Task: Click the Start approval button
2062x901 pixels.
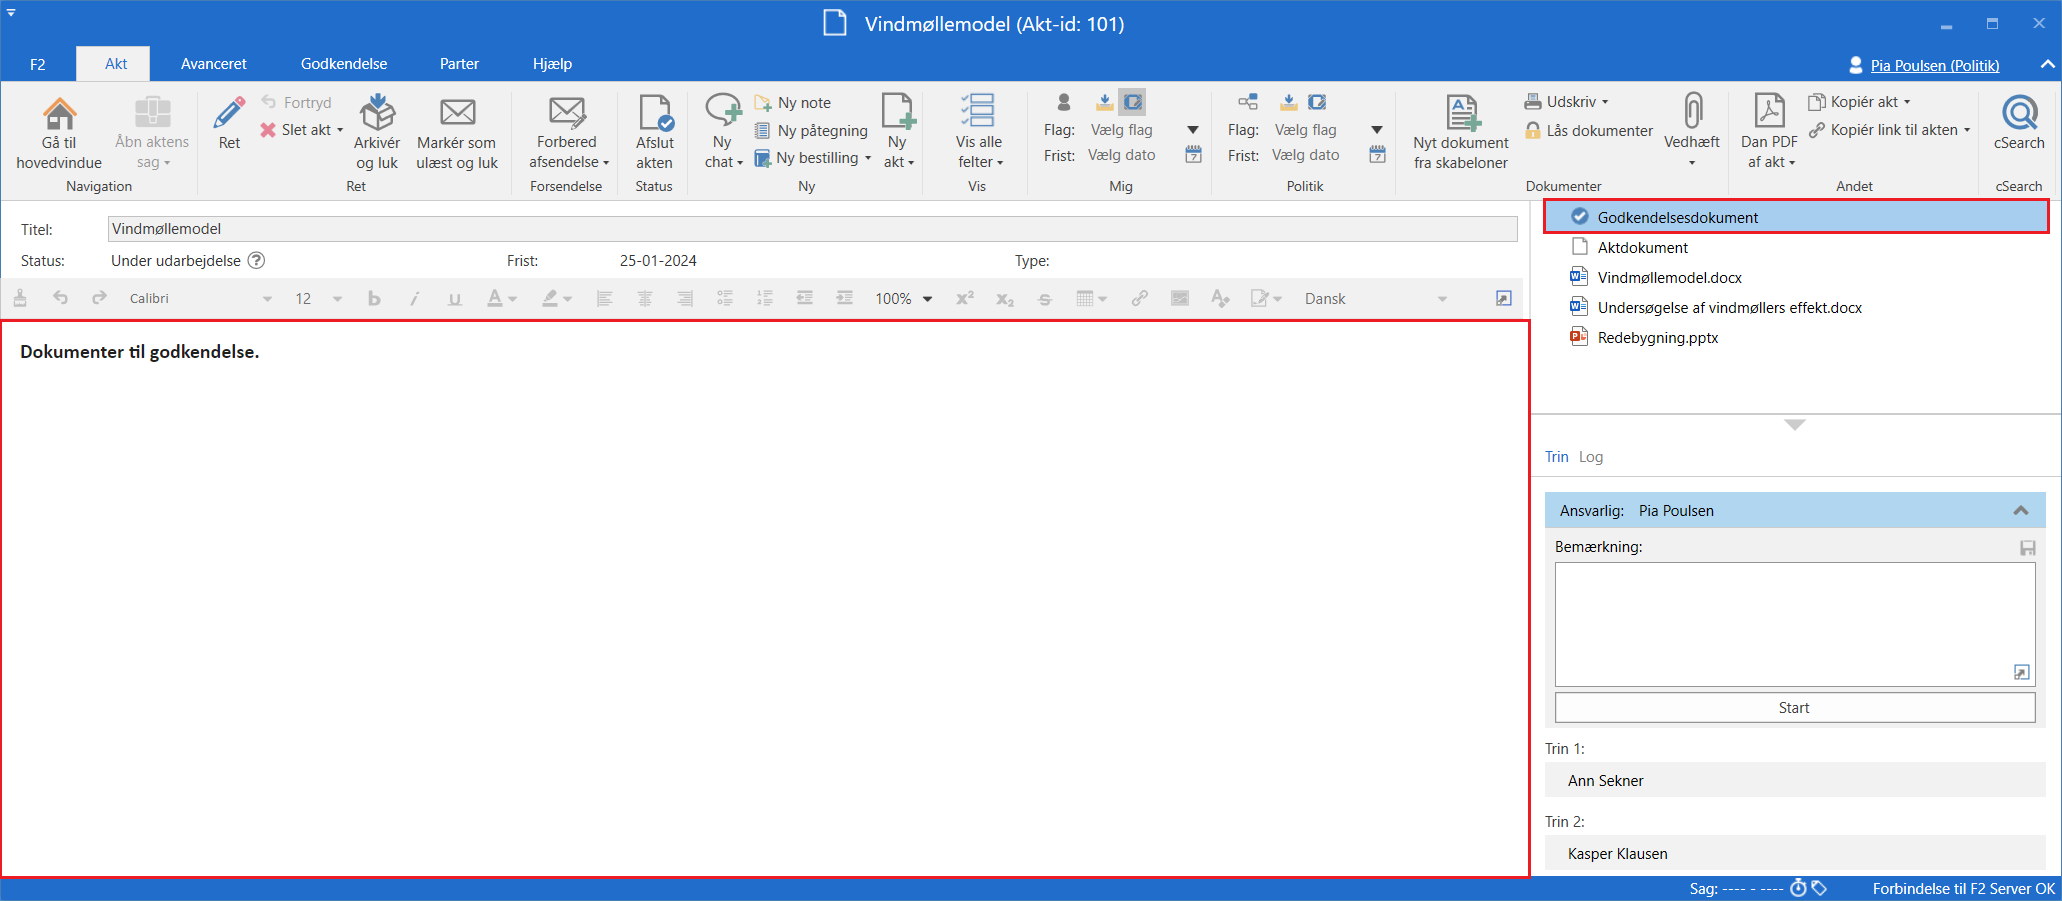Action: coord(1795,707)
